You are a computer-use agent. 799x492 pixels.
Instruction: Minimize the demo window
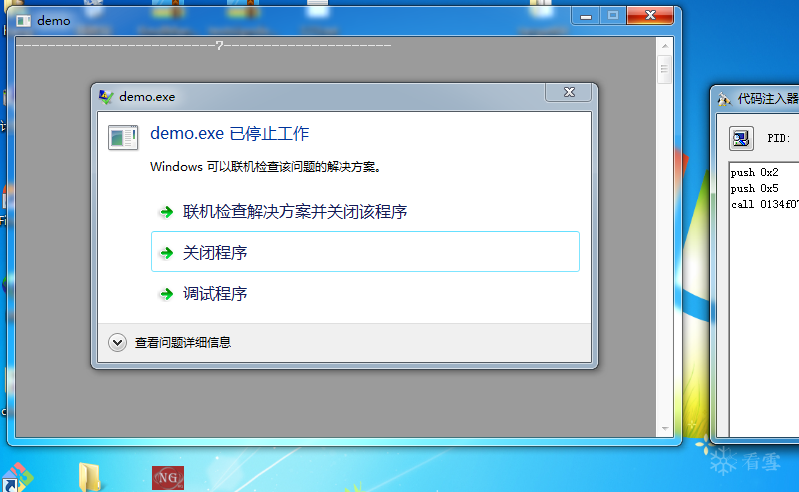point(585,16)
